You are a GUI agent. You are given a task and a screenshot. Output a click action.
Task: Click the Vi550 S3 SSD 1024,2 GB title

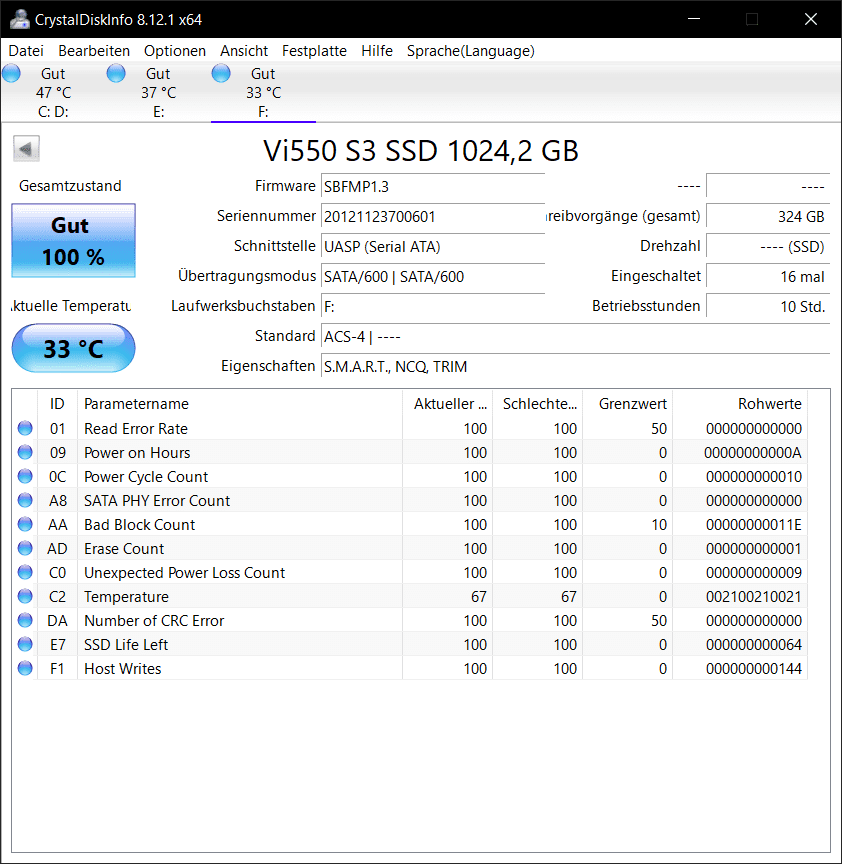[x=421, y=151]
